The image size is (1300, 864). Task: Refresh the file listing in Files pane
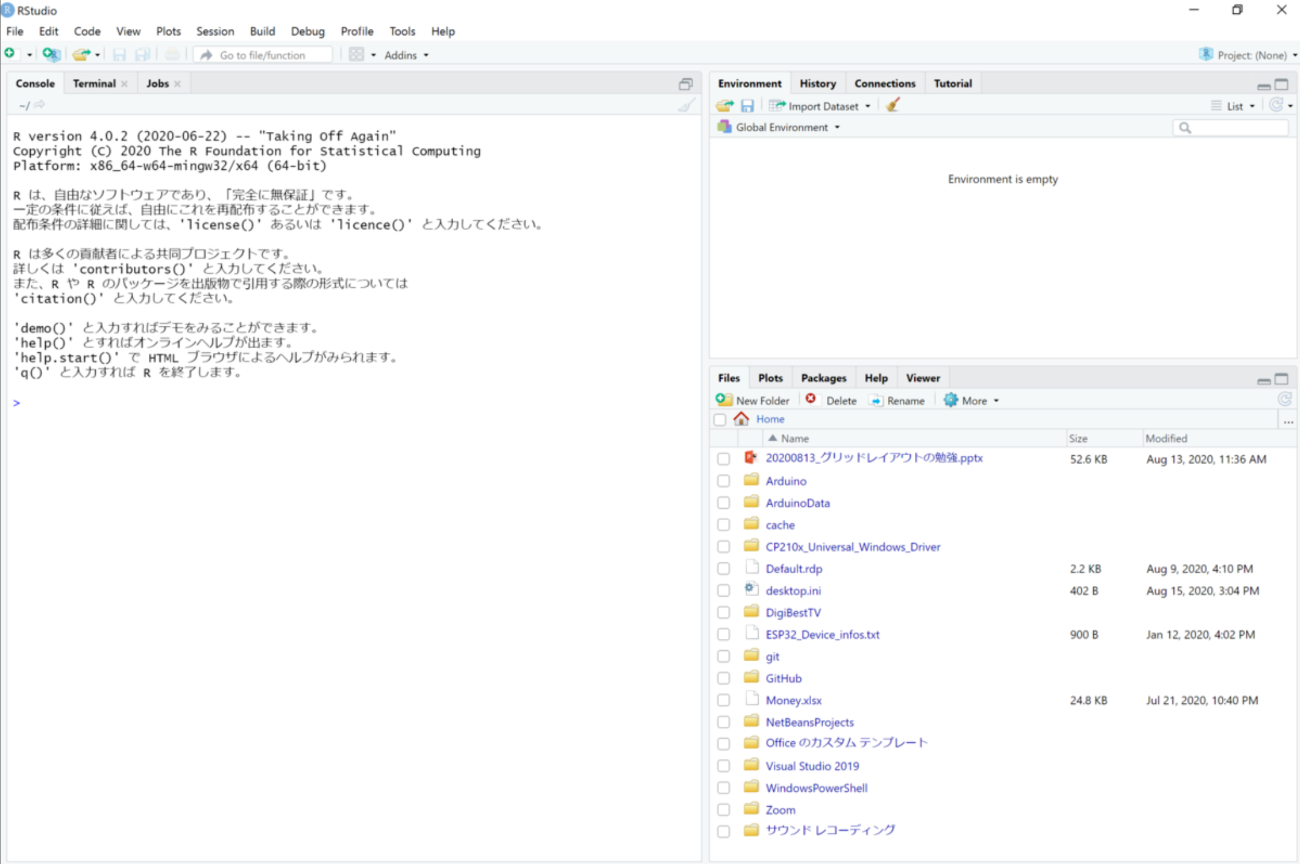(x=1284, y=400)
